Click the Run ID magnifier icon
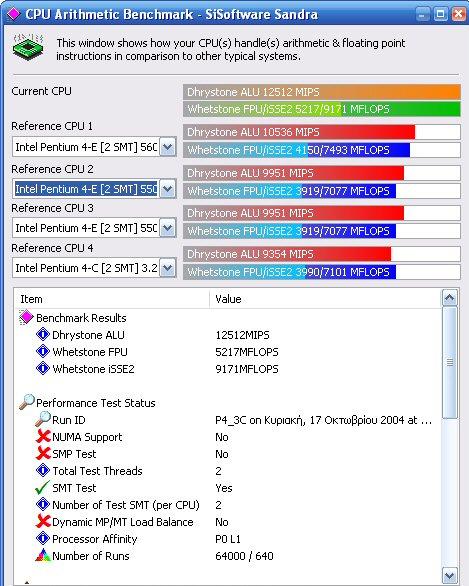The image size is (469, 586). [x=43, y=419]
